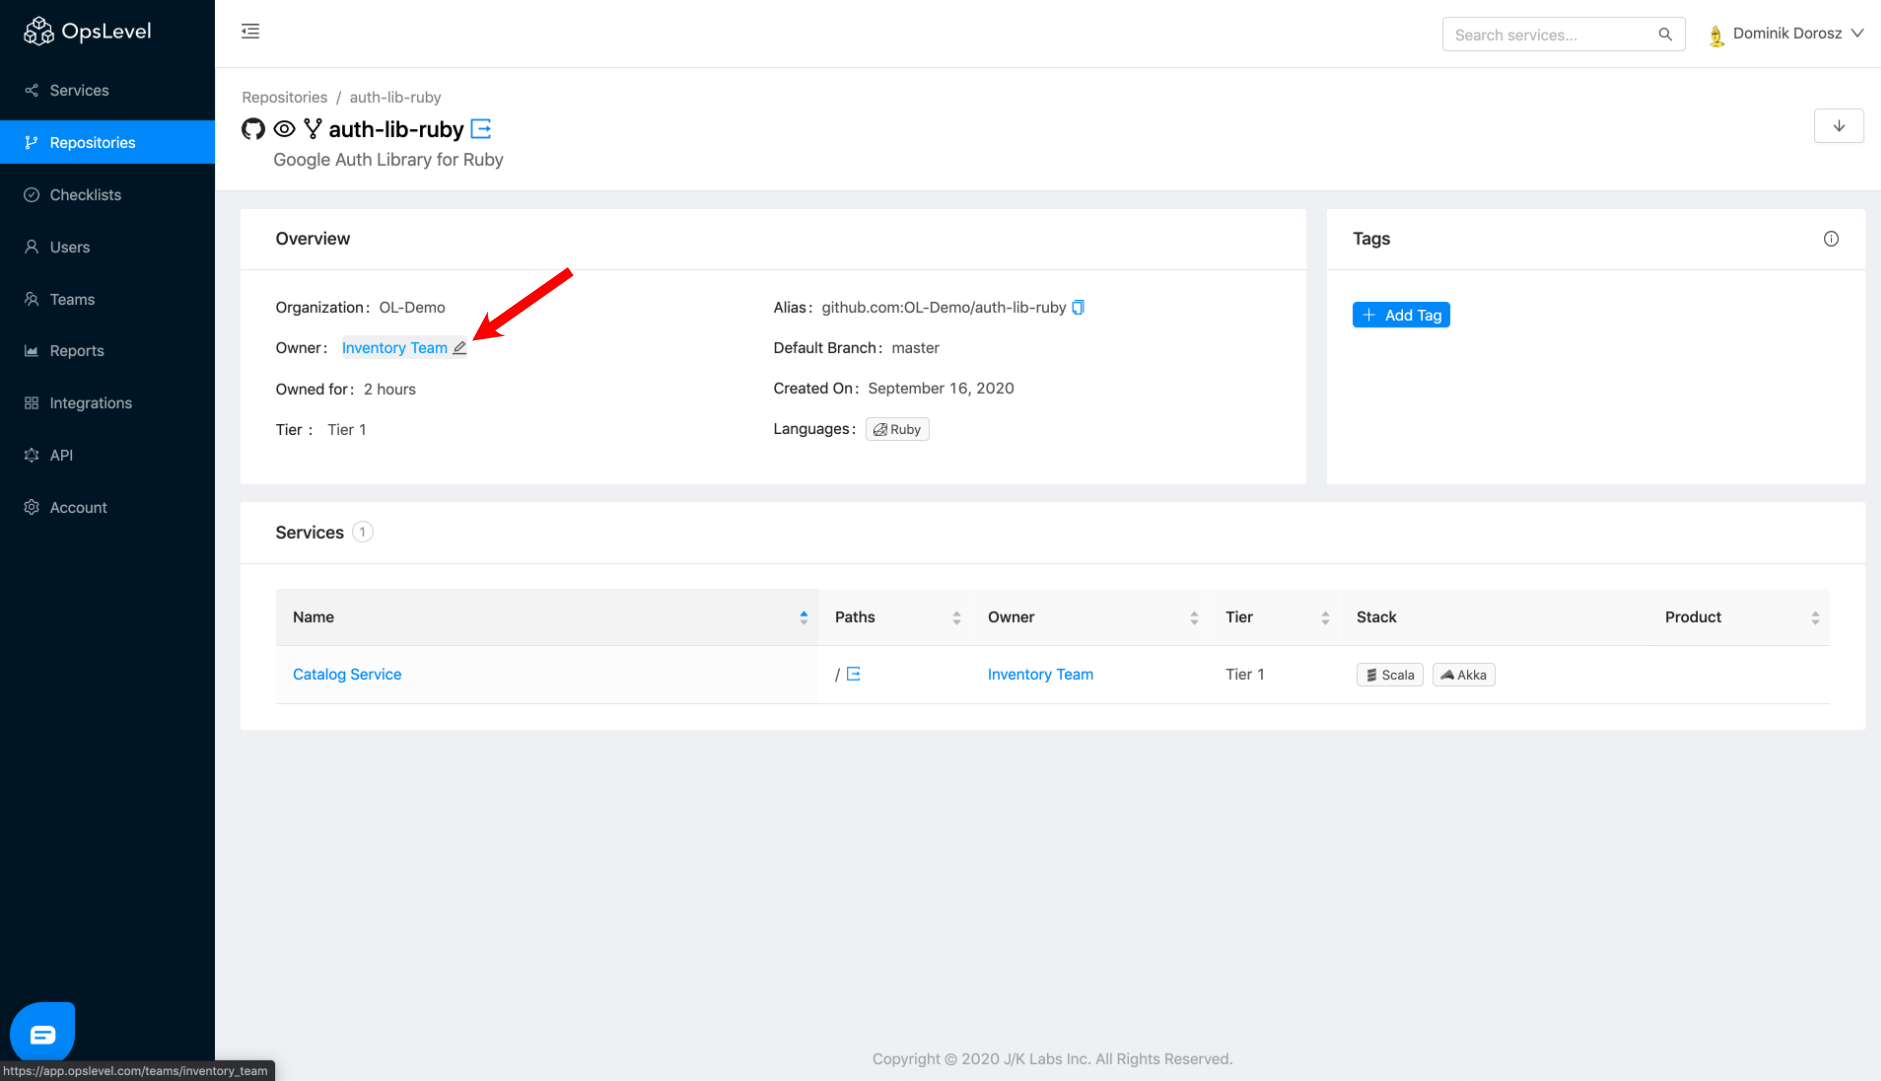Click the Tags info icon
Image resolution: width=1881 pixels, height=1081 pixels.
[1830, 239]
